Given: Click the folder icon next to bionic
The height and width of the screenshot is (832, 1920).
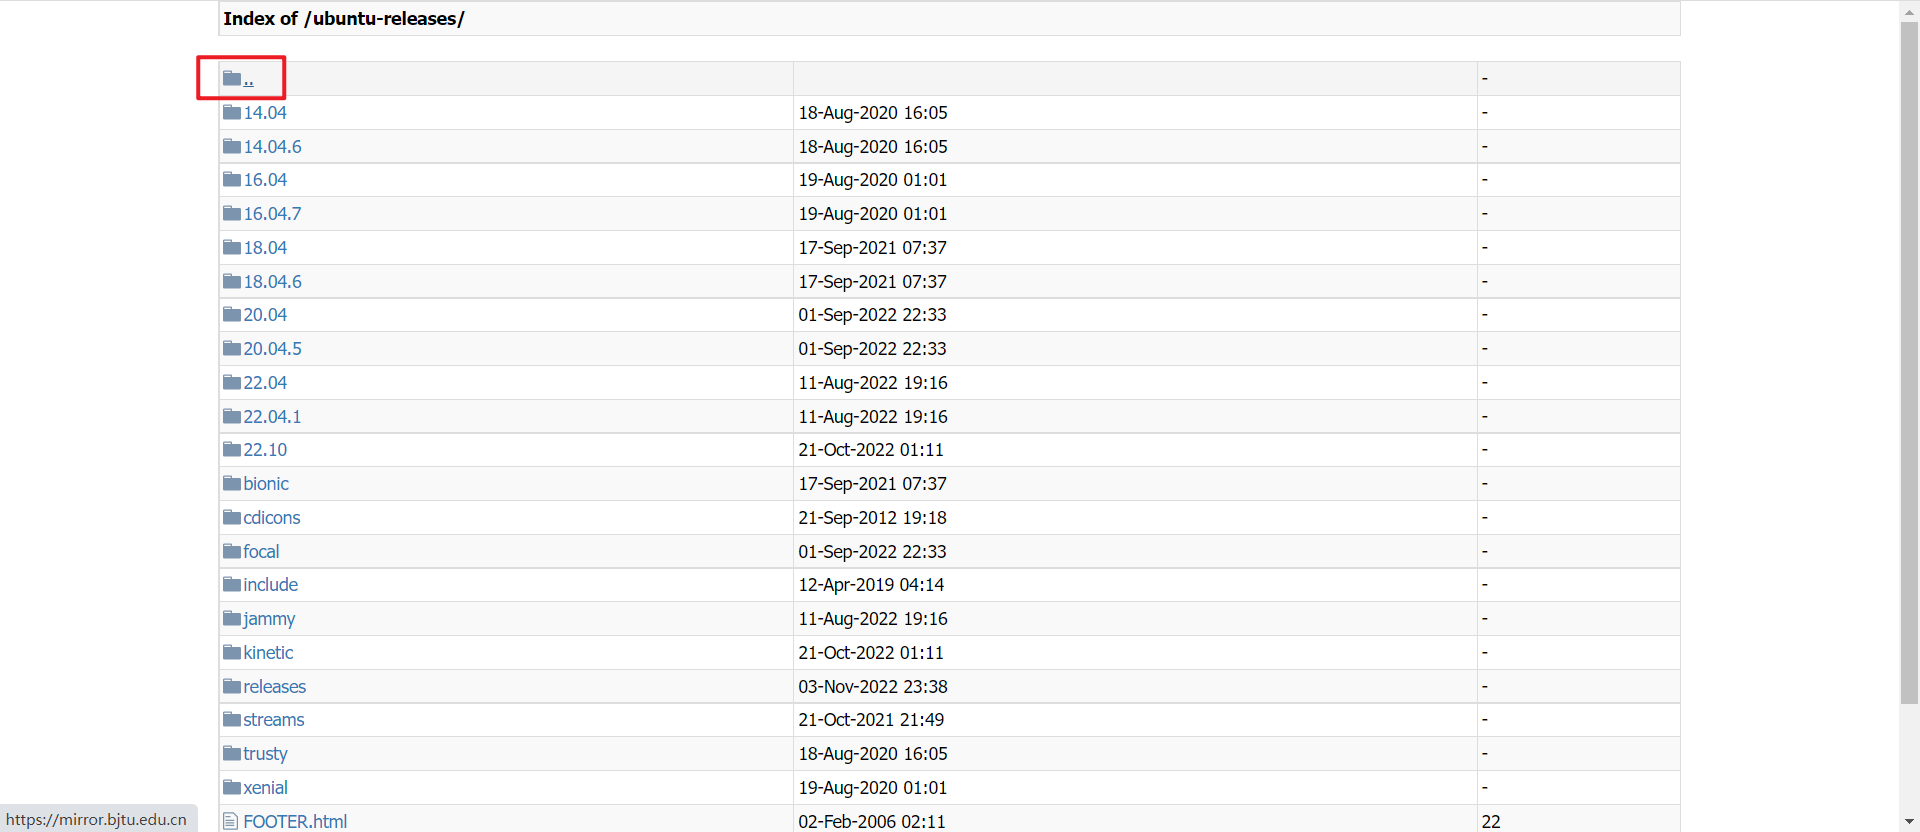Looking at the screenshot, I should (232, 483).
